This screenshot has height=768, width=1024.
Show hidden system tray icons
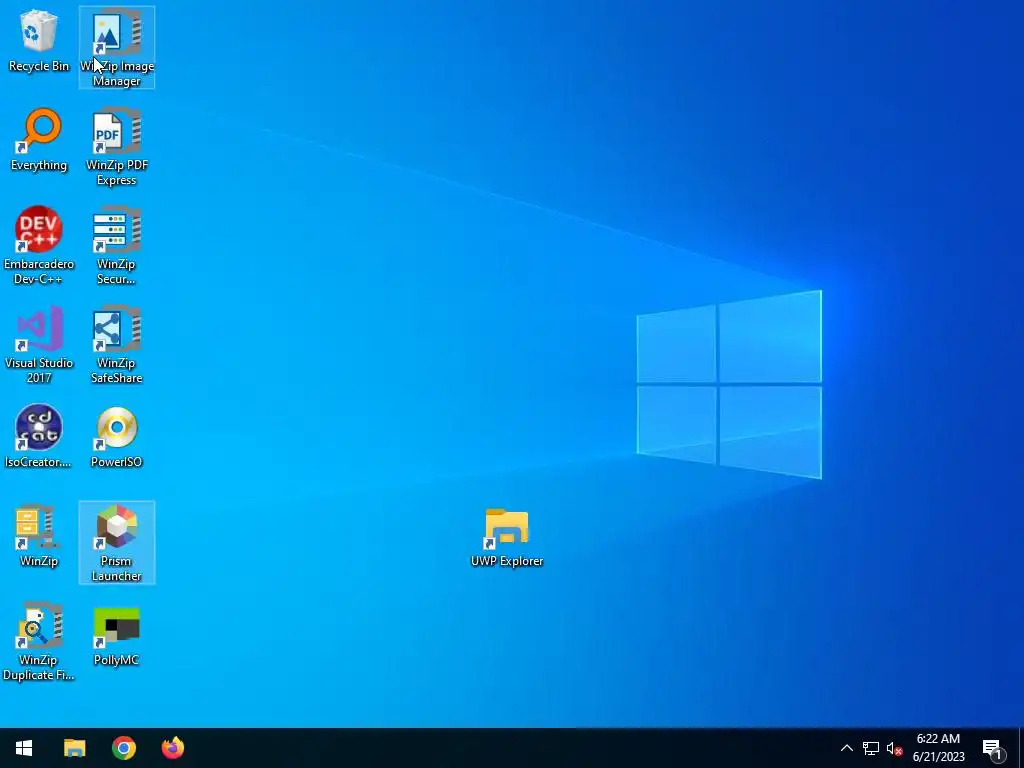(x=846, y=748)
